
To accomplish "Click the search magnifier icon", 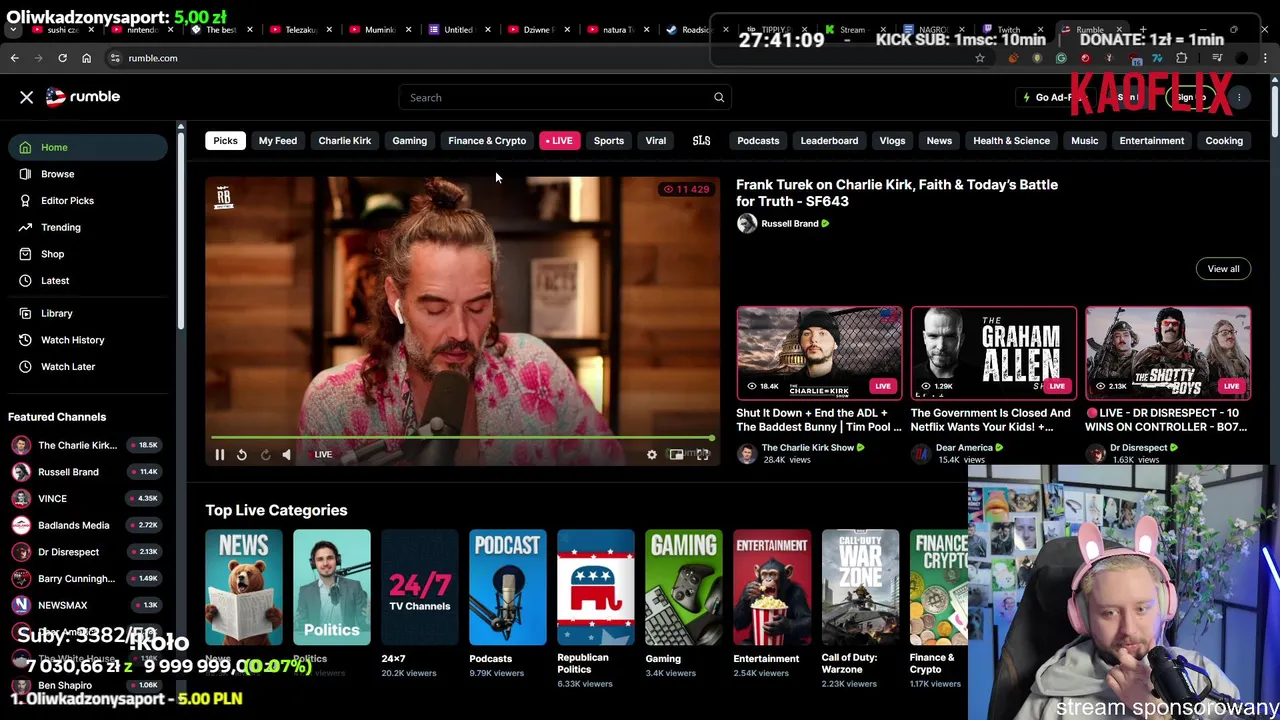I will pos(718,97).
